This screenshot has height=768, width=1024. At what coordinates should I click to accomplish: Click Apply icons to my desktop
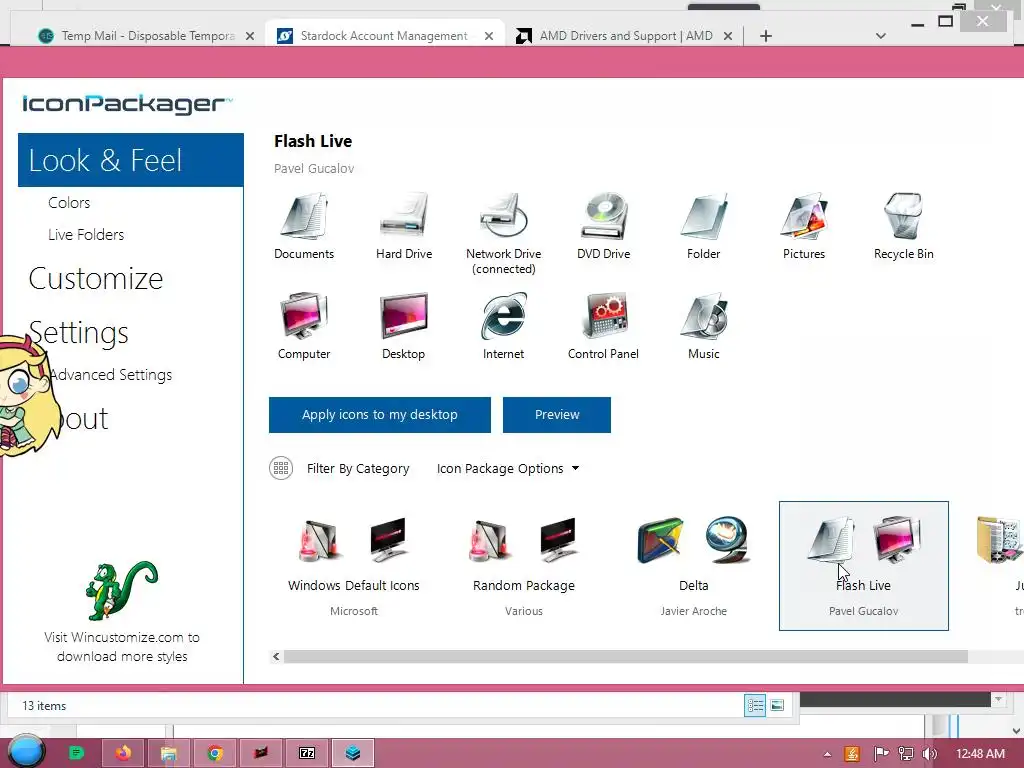[379, 415]
